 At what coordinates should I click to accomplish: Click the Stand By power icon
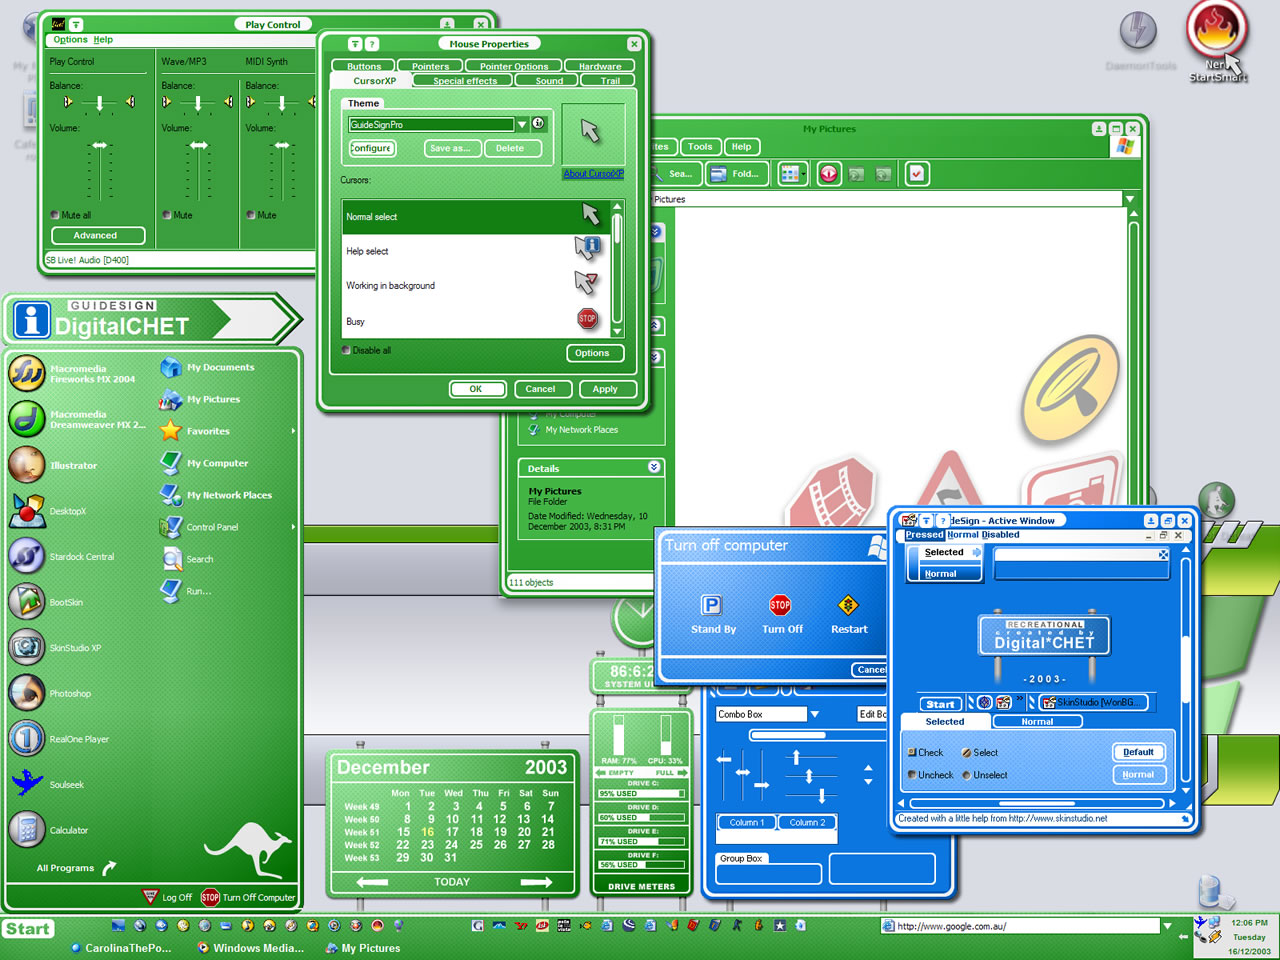tap(712, 605)
